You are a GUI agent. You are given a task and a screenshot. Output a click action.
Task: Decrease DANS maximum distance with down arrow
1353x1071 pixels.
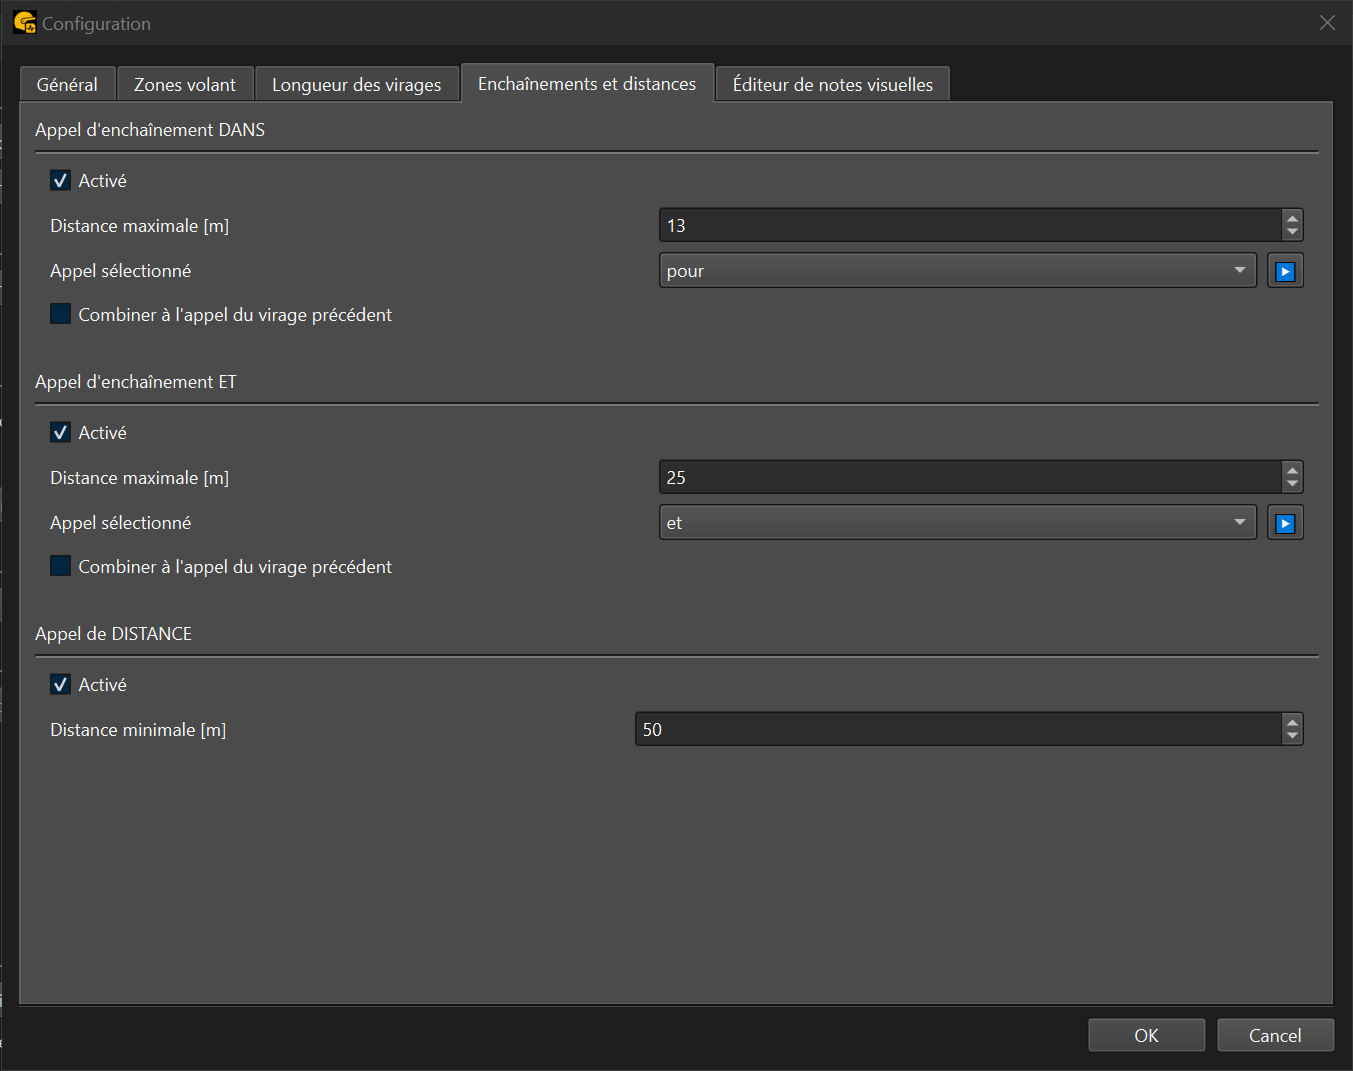(1292, 233)
